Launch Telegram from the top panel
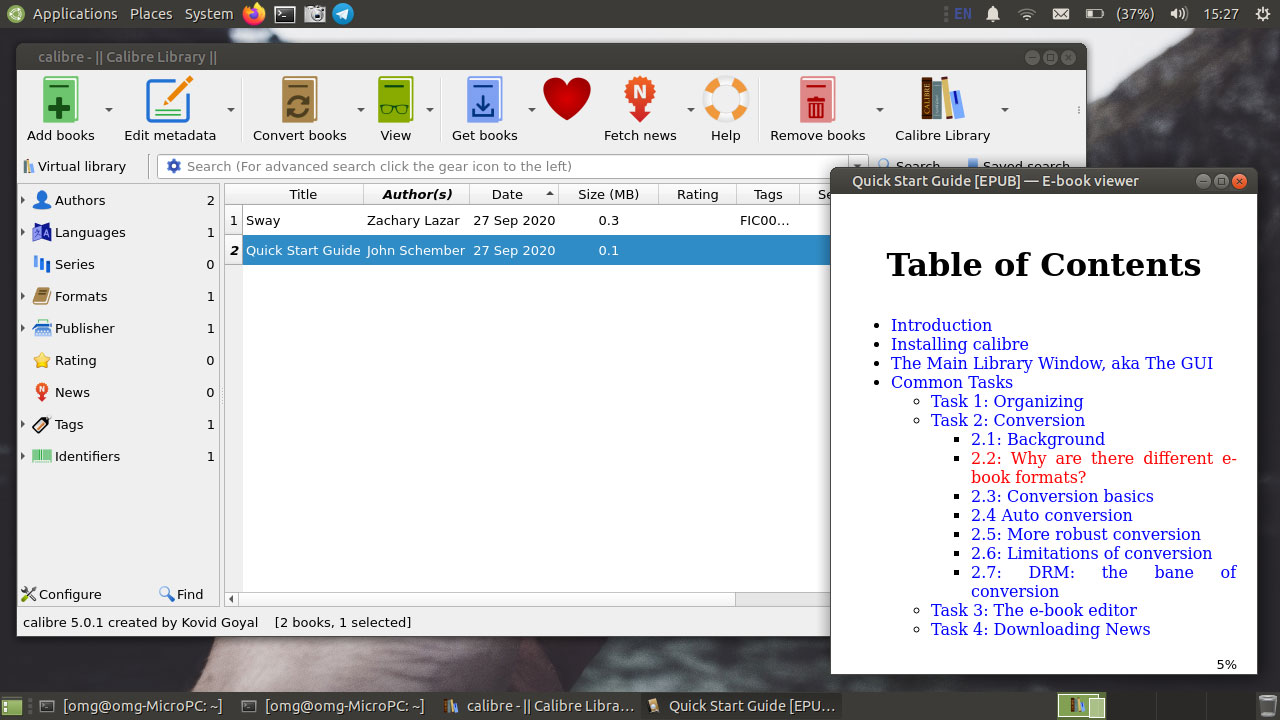Image resolution: width=1280 pixels, height=720 pixels. tap(343, 14)
